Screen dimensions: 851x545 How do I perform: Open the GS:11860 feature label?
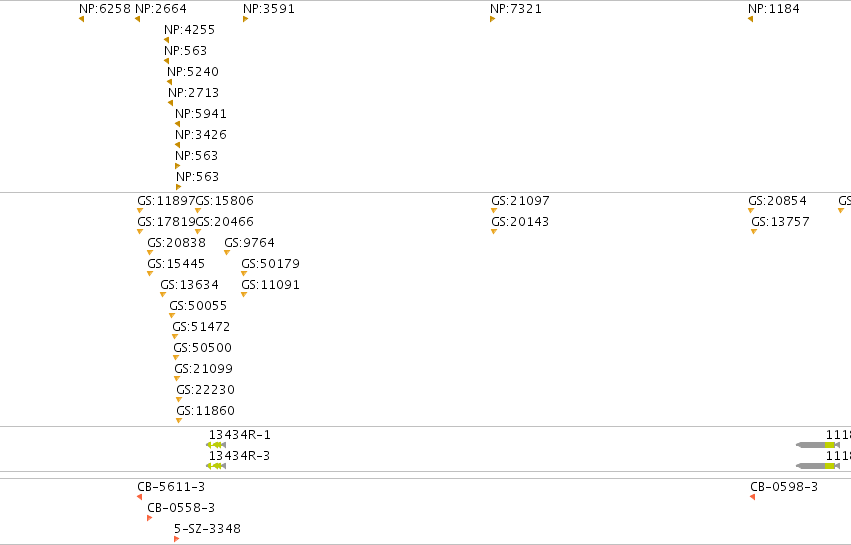(x=206, y=411)
